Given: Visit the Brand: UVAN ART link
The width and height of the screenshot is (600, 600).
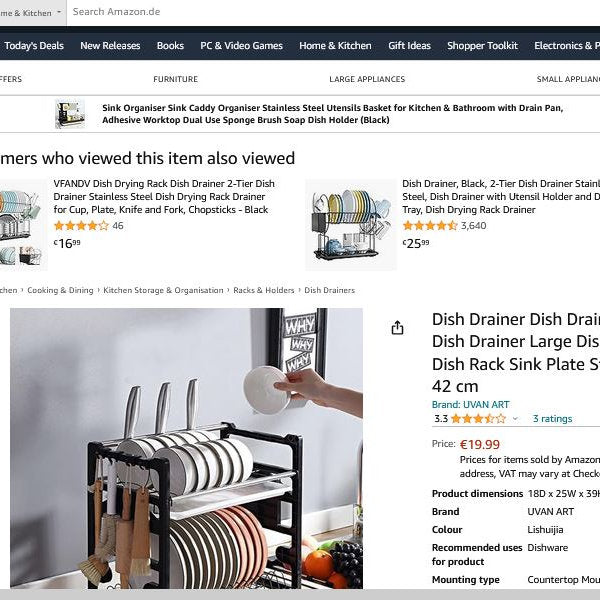Looking at the screenshot, I should point(470,405).
